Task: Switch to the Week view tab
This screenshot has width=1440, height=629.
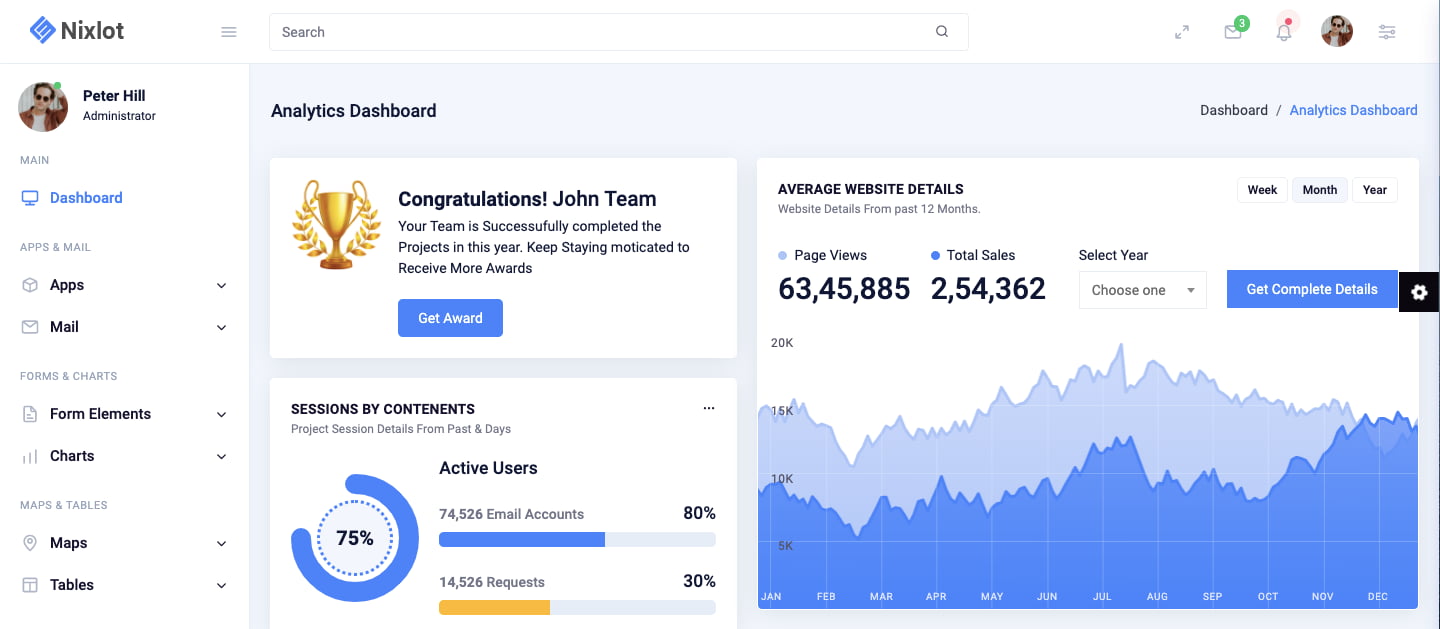Action: pos(1261,189)
